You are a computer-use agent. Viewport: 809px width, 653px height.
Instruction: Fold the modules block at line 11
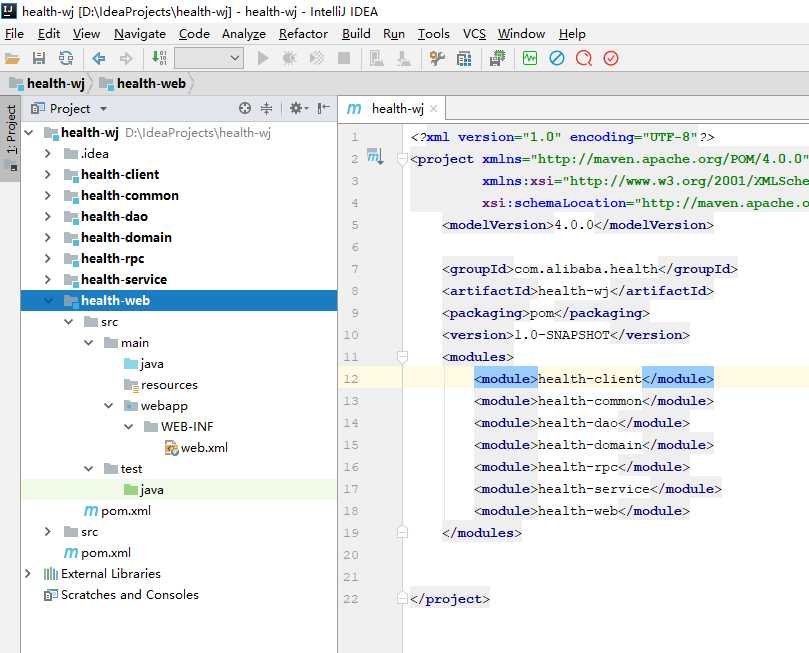[x=402, y=356]
